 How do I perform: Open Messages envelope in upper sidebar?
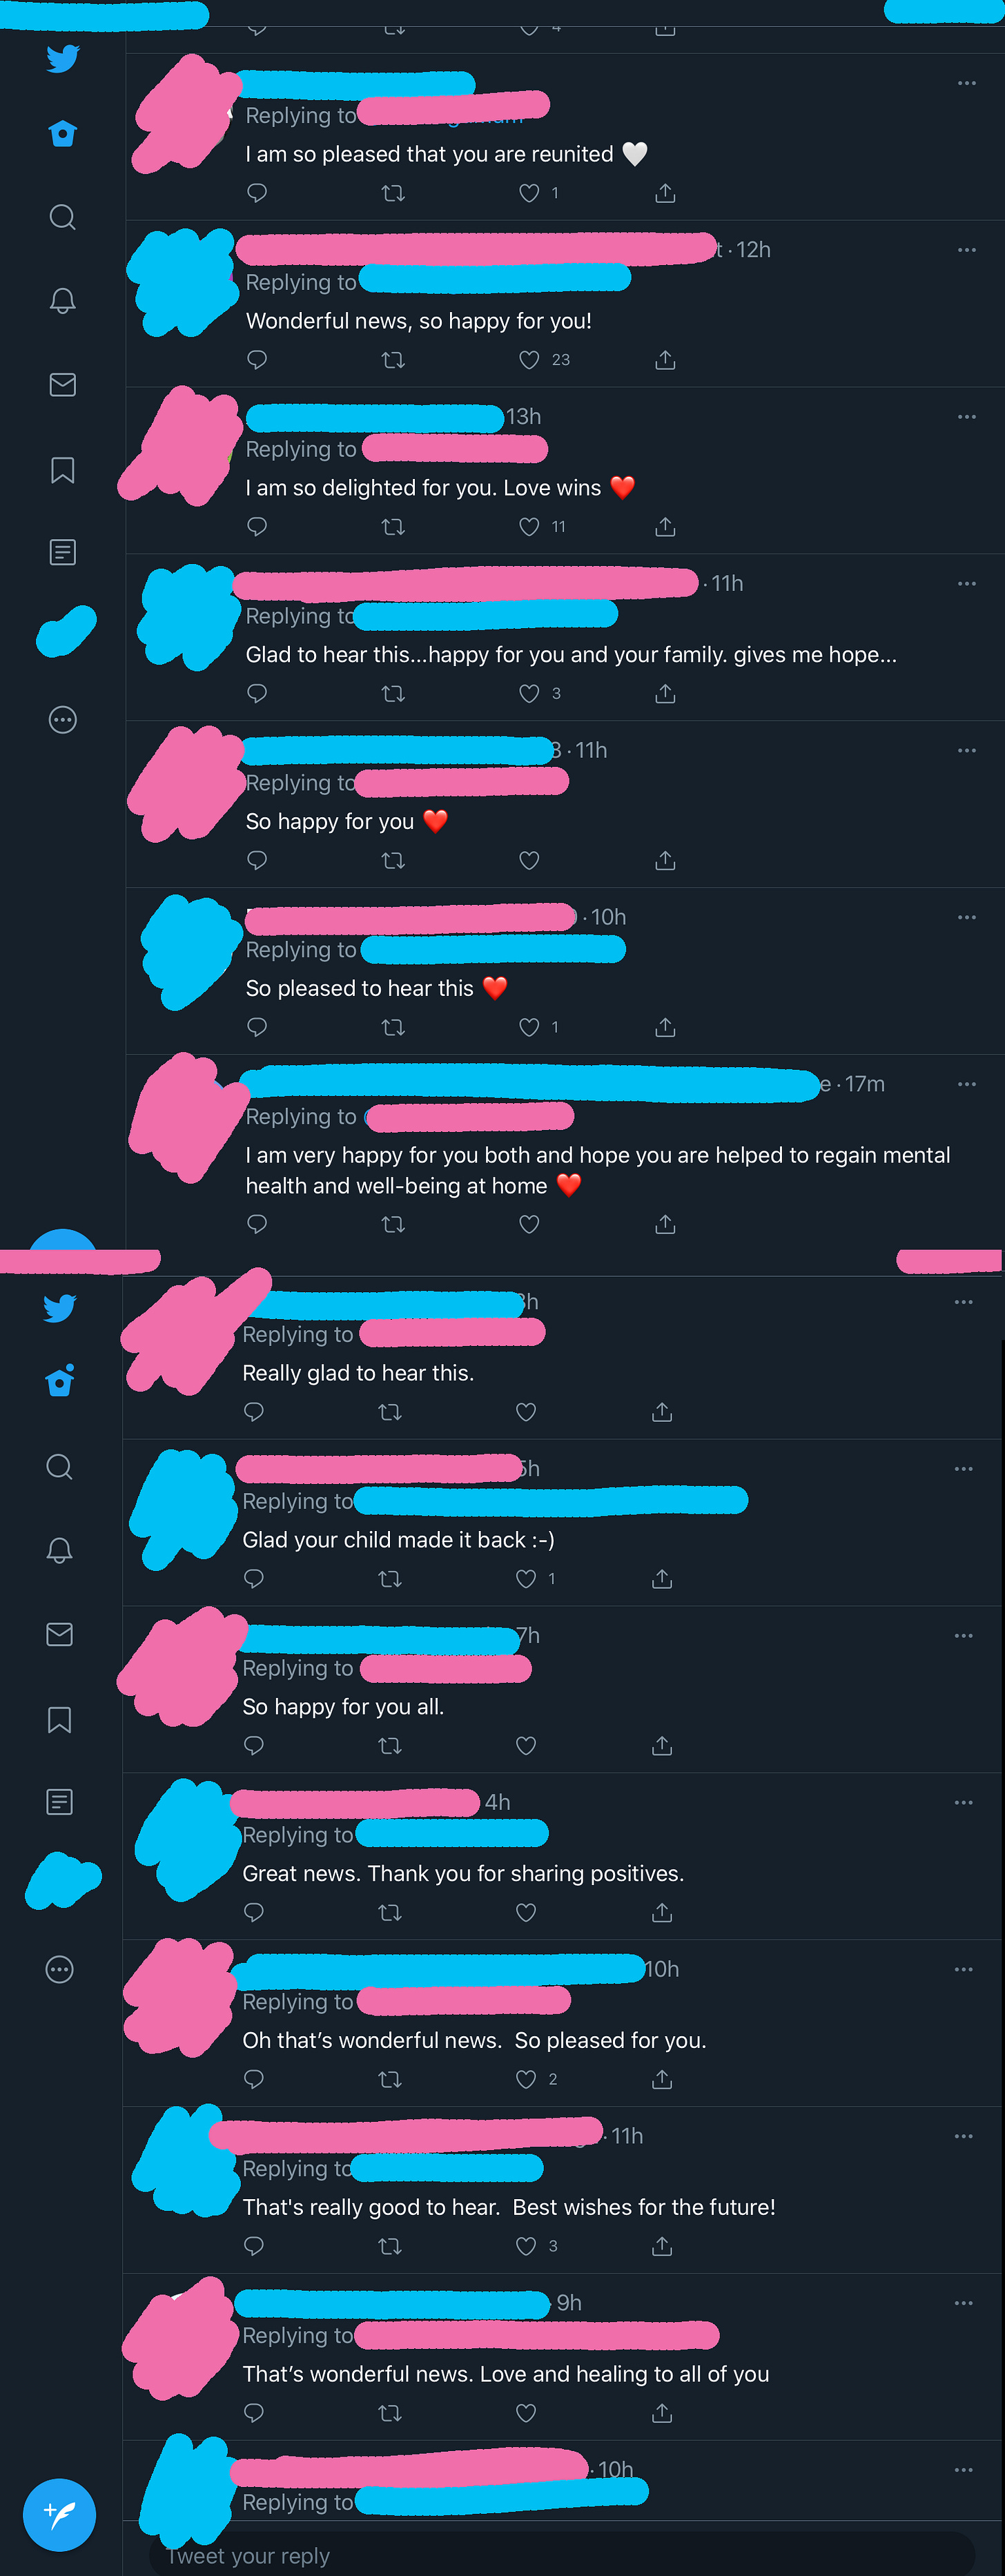[62, 384]
